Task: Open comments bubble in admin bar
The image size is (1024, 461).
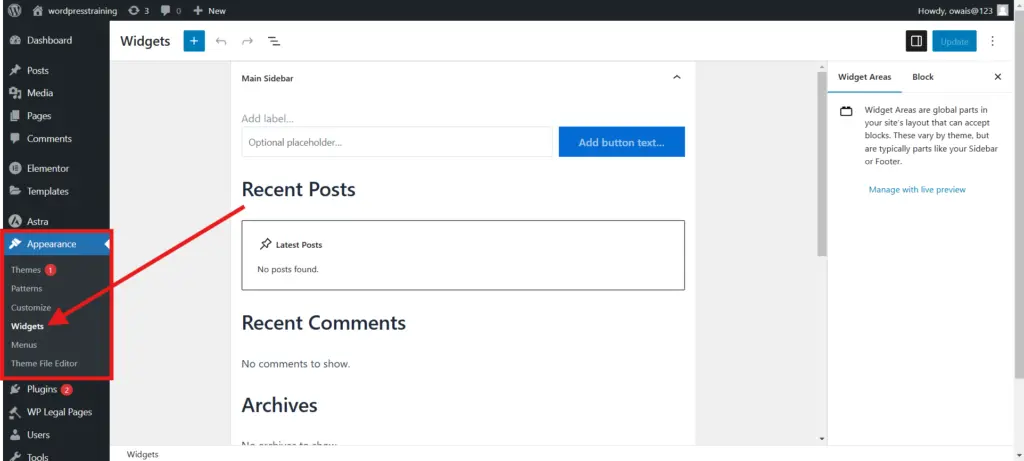Action: [171, 10]
